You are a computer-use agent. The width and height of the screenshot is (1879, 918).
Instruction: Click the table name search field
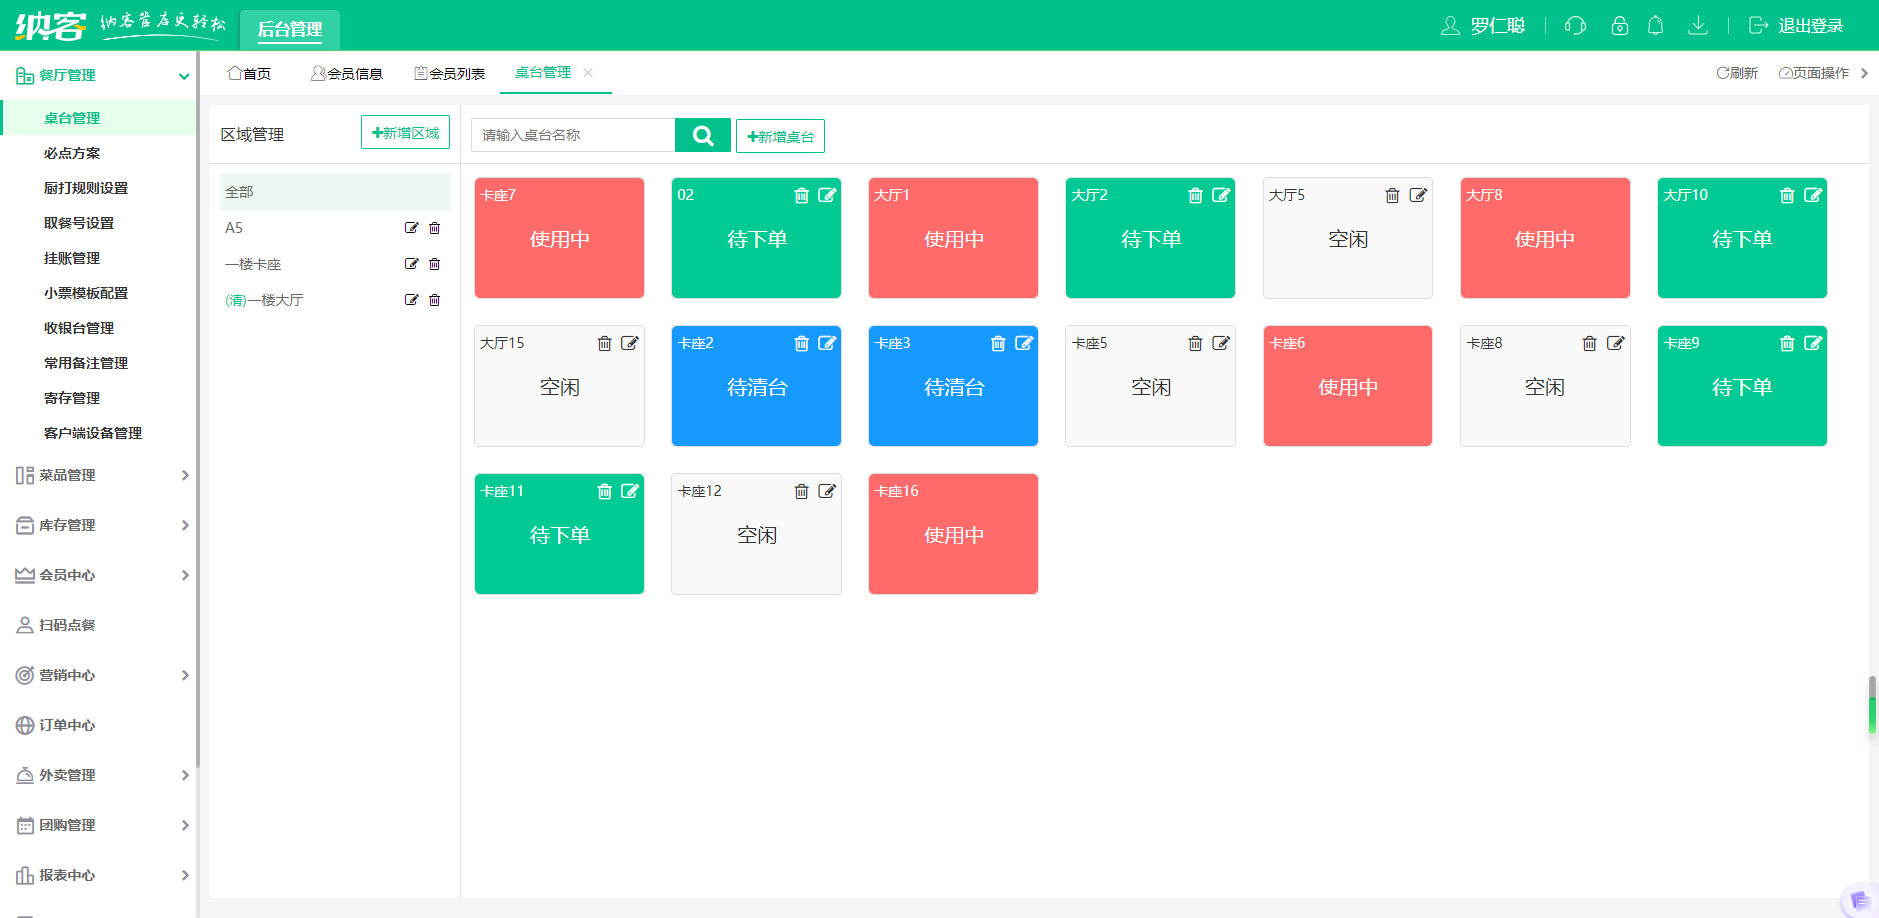573,135
